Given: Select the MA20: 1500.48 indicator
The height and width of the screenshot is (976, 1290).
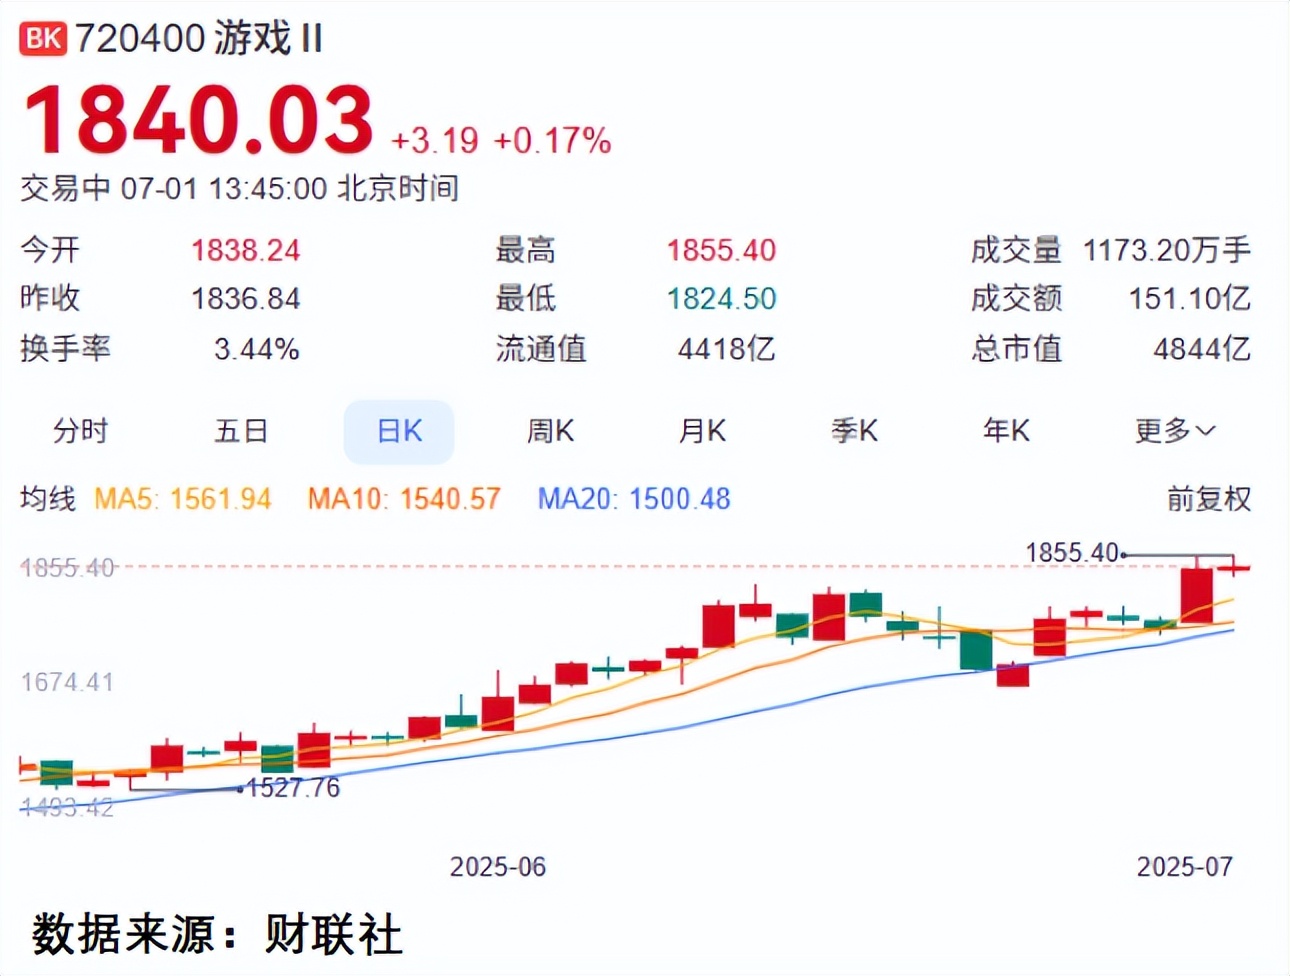Looking at the screenshot, I should click(634, 498).
